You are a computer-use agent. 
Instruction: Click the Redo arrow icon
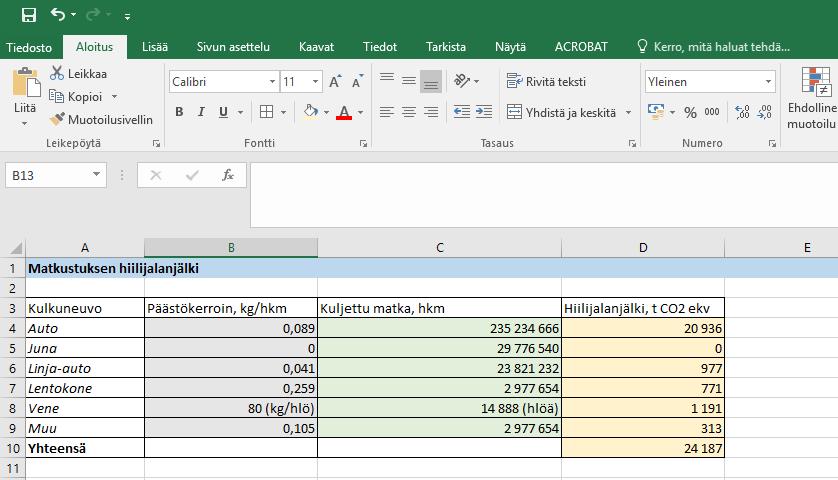click(x=93, y=14)
